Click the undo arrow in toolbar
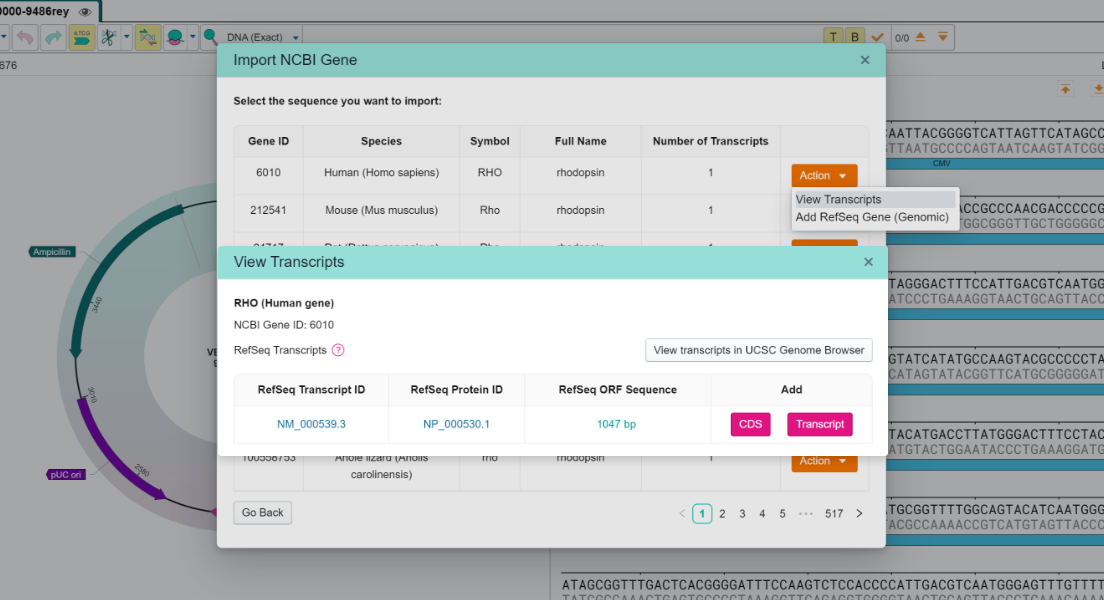 (25, 37)
